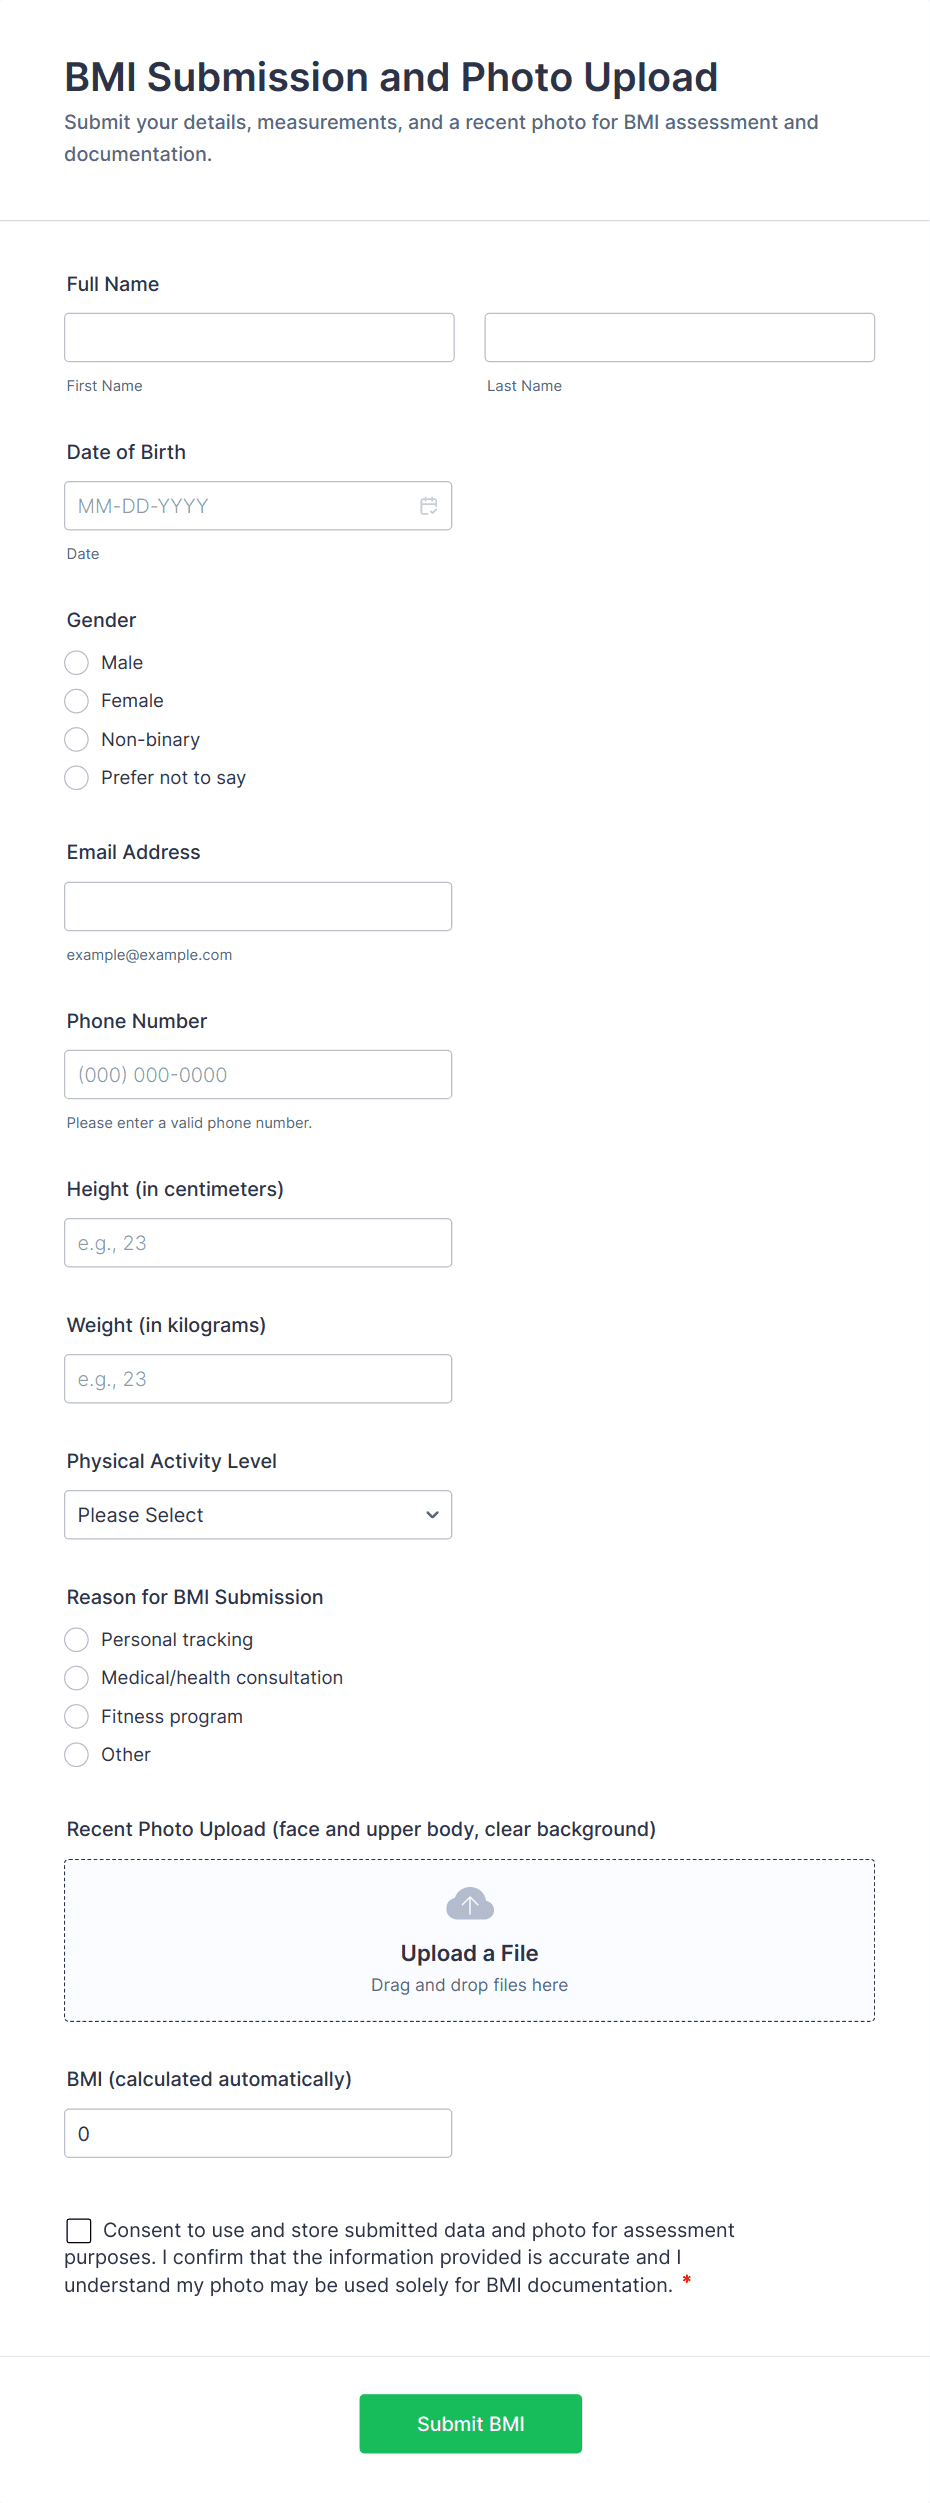Select the Male gender option
Image resolution: width=930 pixels, height=2503 pixels.
pyautogui.click(x=77, y=663)
